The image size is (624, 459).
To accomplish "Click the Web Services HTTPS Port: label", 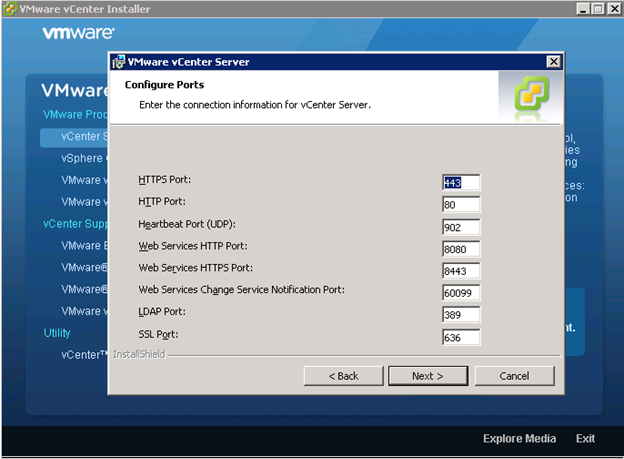I will [x=195, y=268].
